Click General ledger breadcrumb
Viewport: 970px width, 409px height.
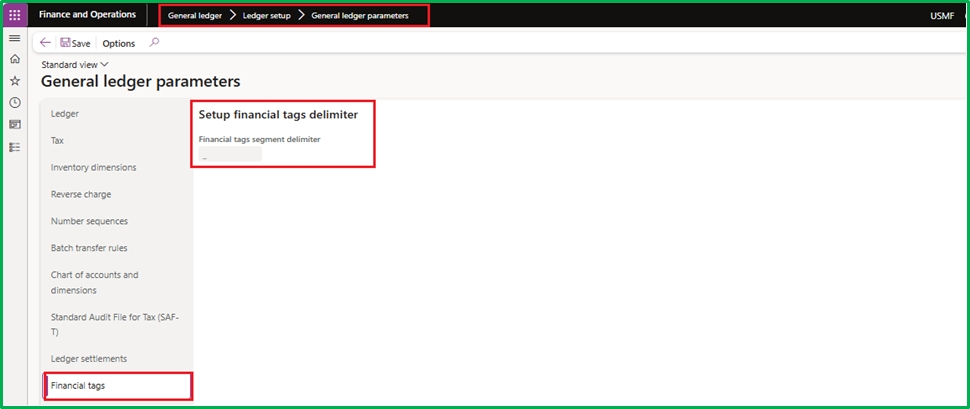coord(195,16)
